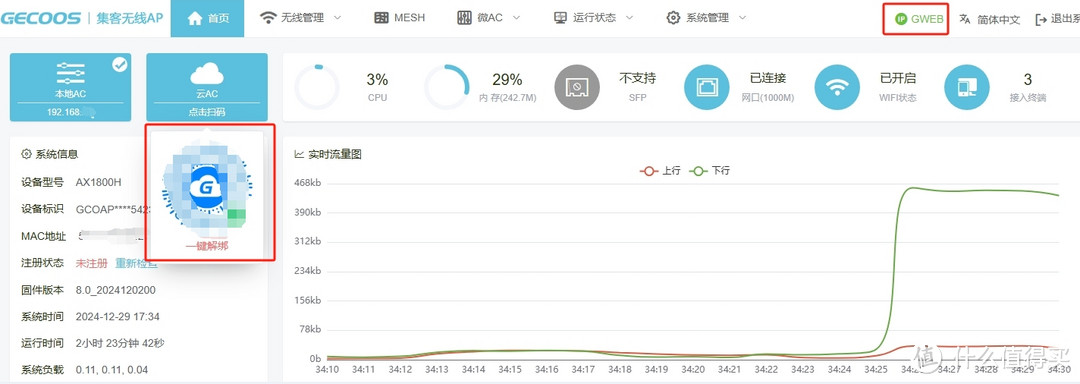Open the MESH menu item
The image size is (1080, 384).
coord(399,19)
